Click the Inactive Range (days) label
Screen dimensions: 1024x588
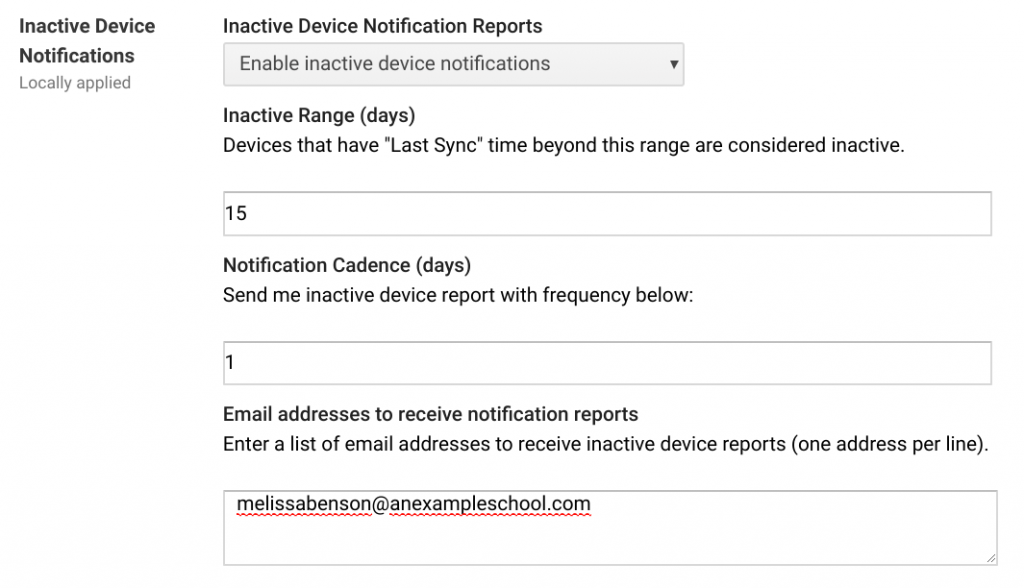[x=318, y=115]
